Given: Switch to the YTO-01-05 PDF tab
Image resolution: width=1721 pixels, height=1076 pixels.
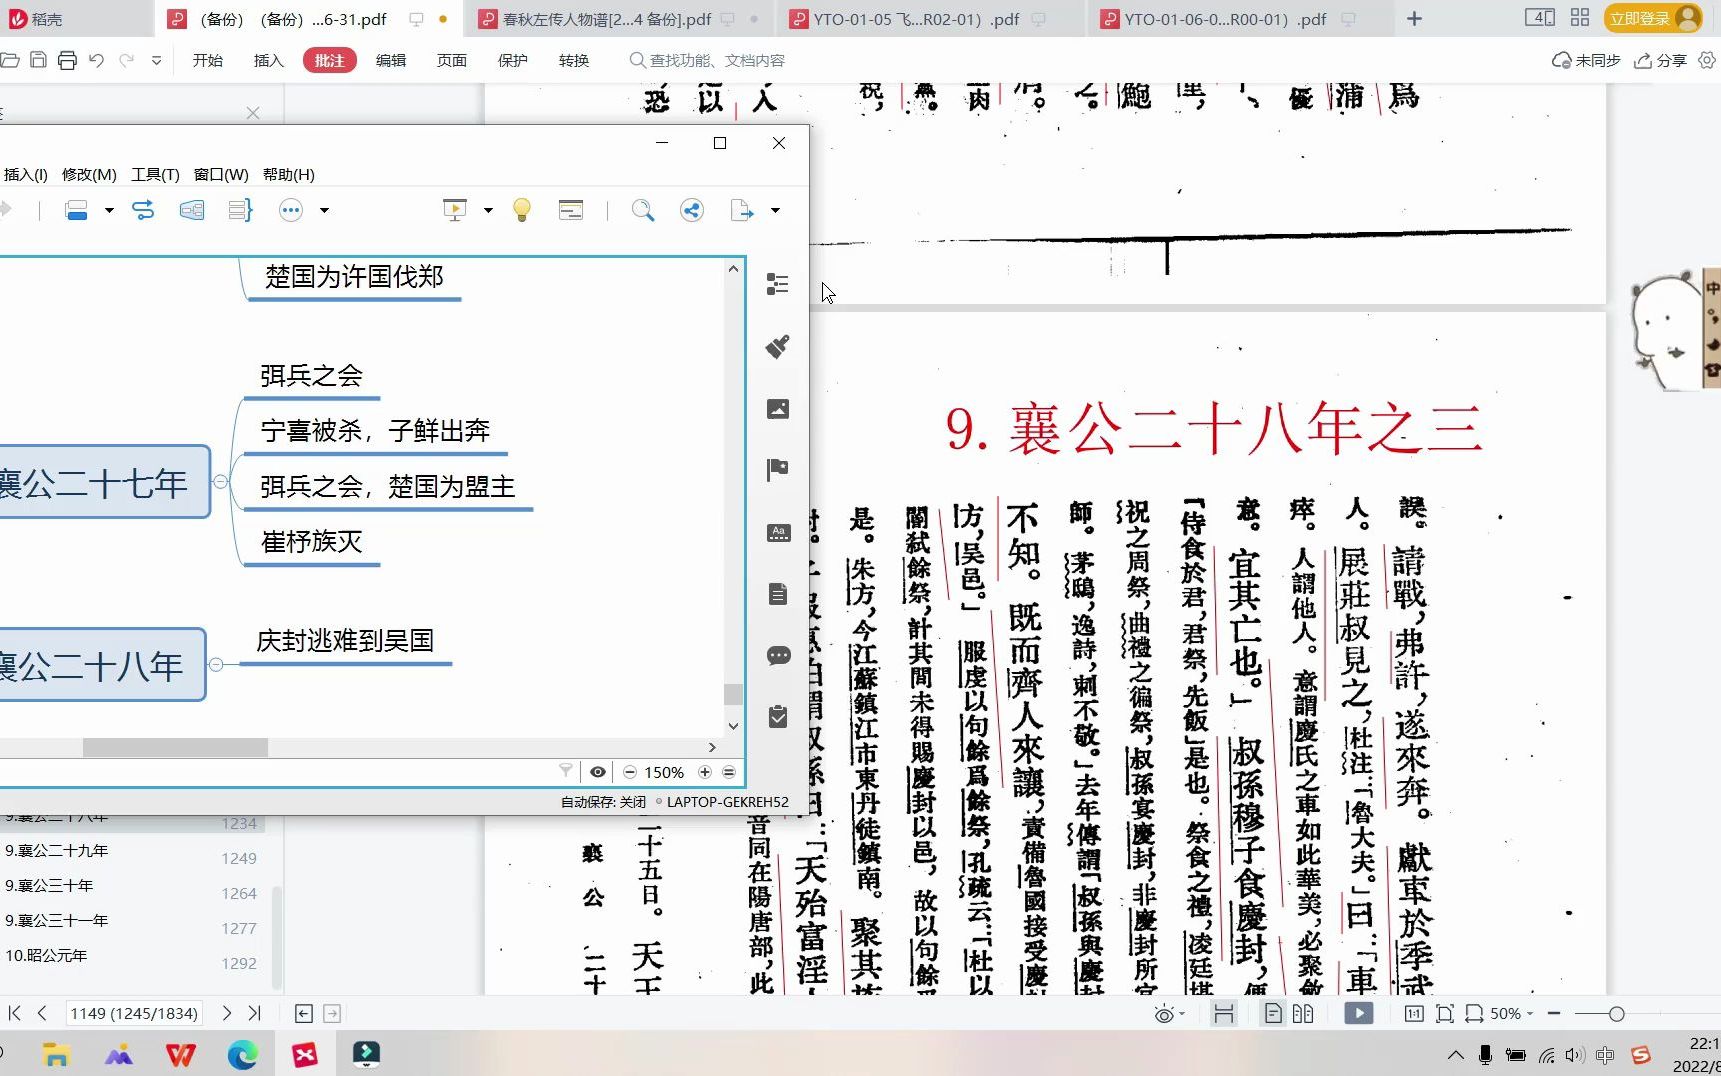Looking at the screenshot, I should 930,19.
